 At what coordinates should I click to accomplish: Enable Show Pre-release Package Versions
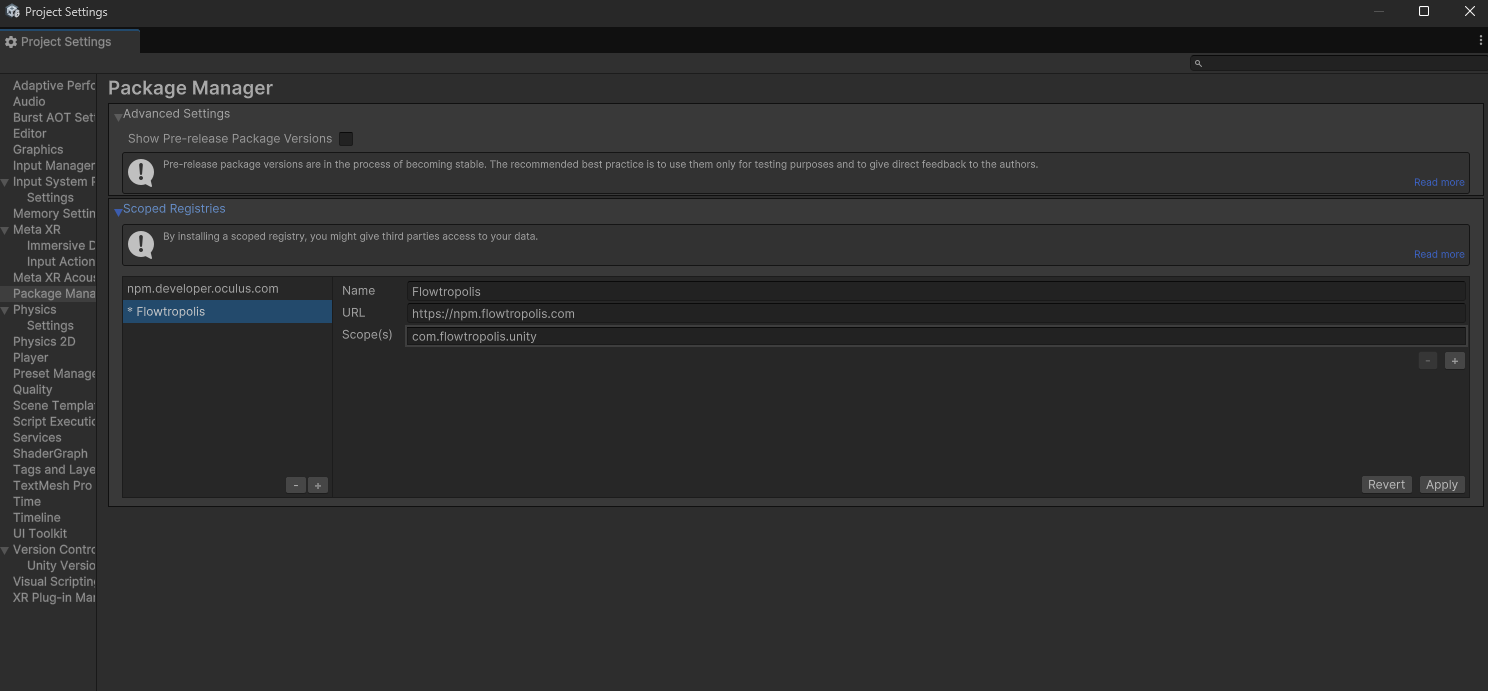point(345,139)
